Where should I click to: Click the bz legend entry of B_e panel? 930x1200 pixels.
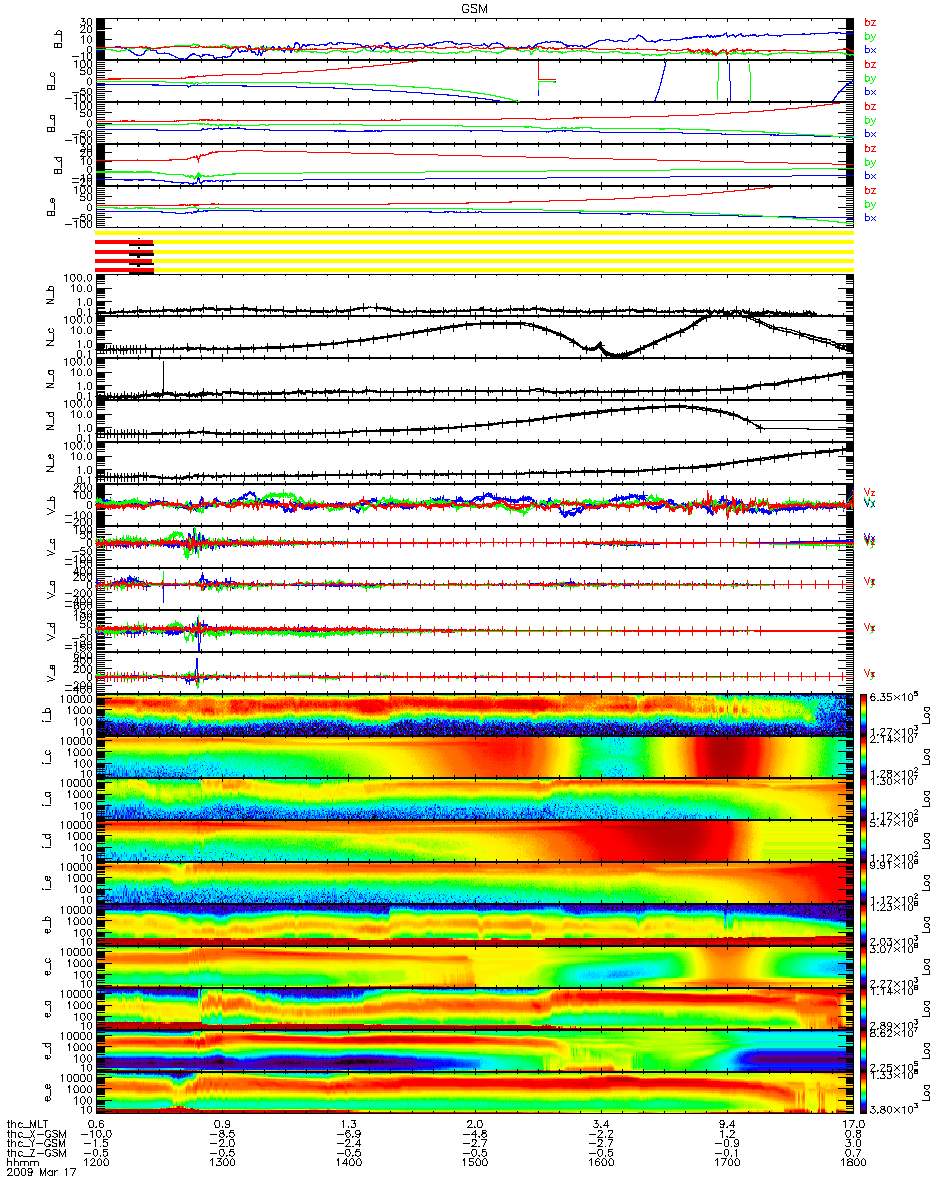(x=869, y=190)
